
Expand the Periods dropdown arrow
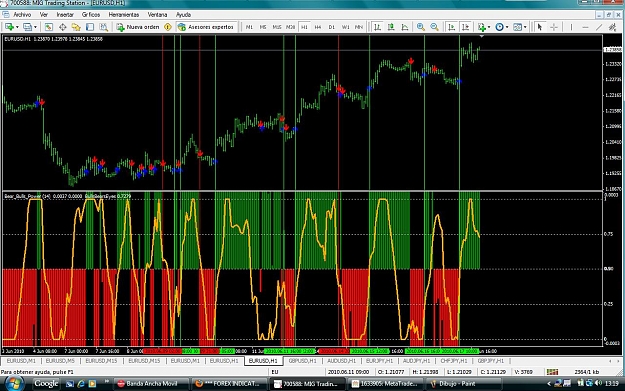[507, 27]
